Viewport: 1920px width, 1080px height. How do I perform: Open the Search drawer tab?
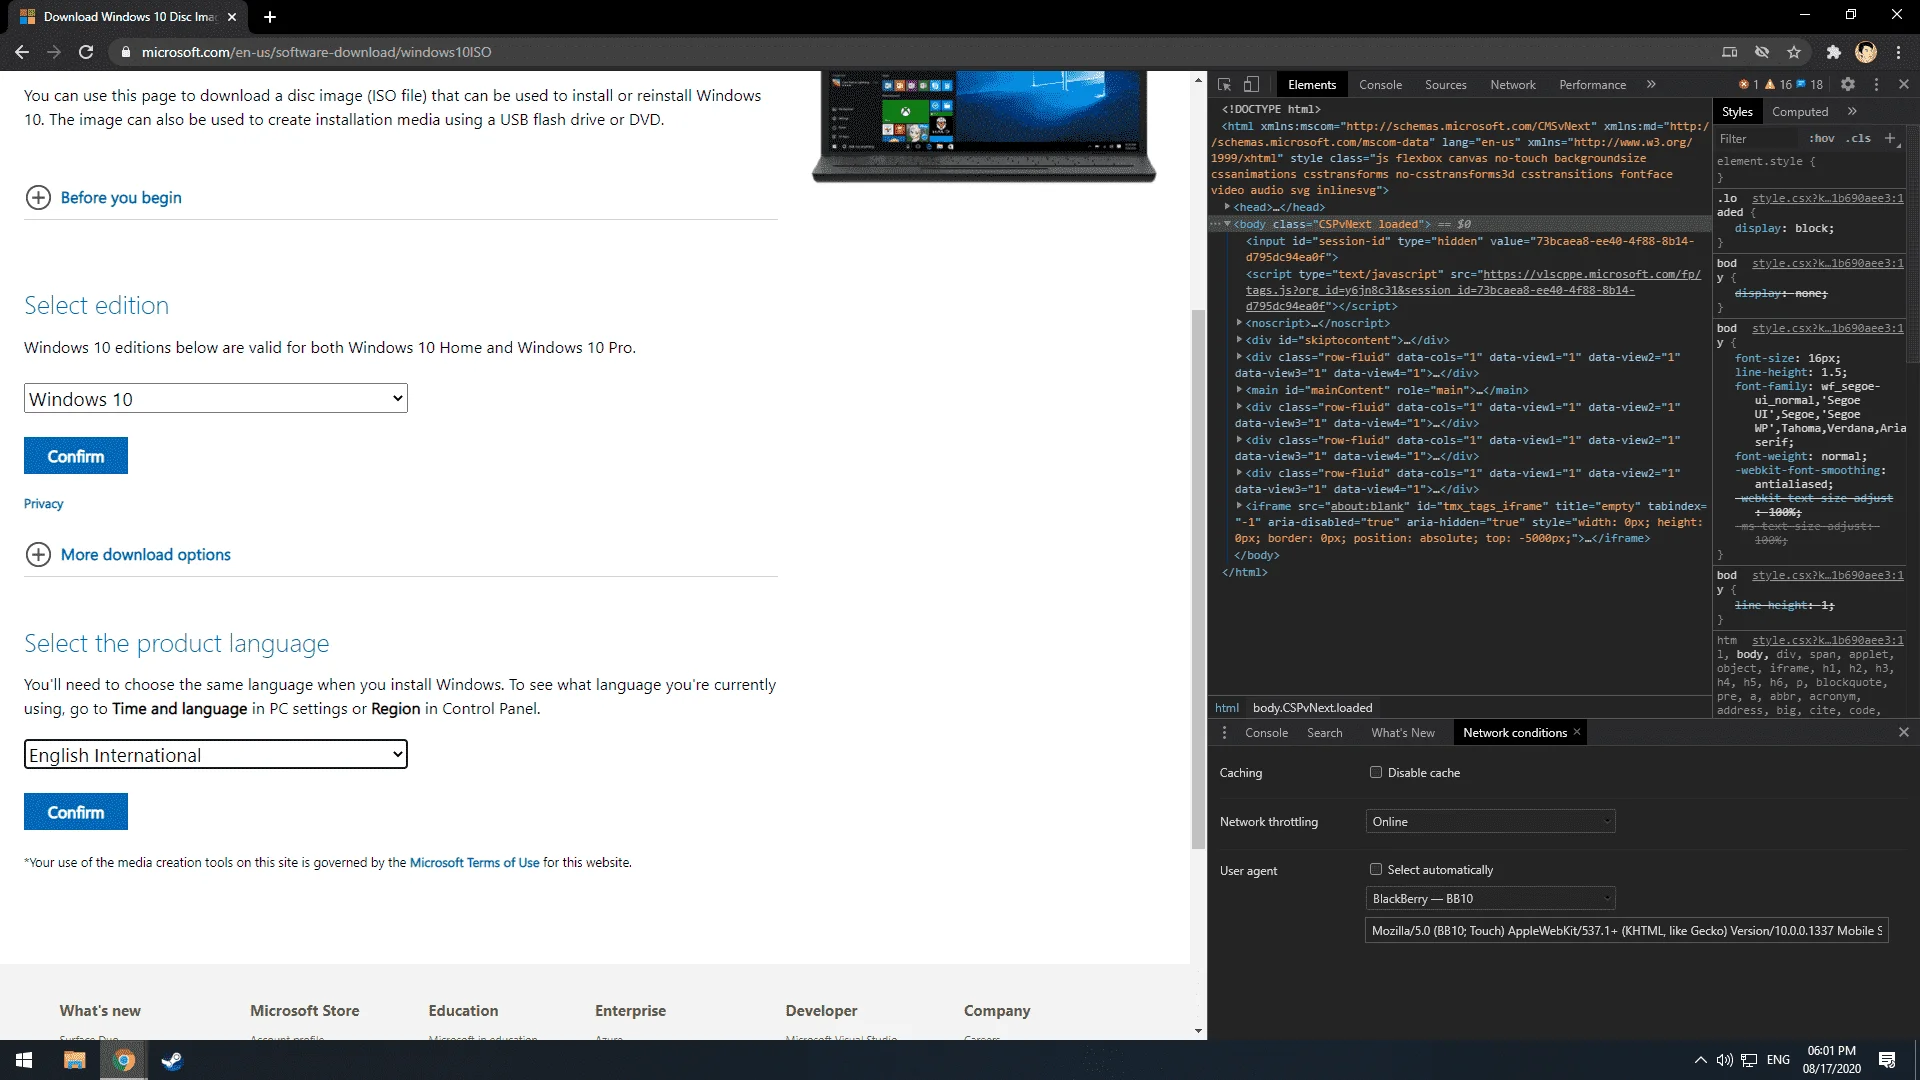(1324, 733)
